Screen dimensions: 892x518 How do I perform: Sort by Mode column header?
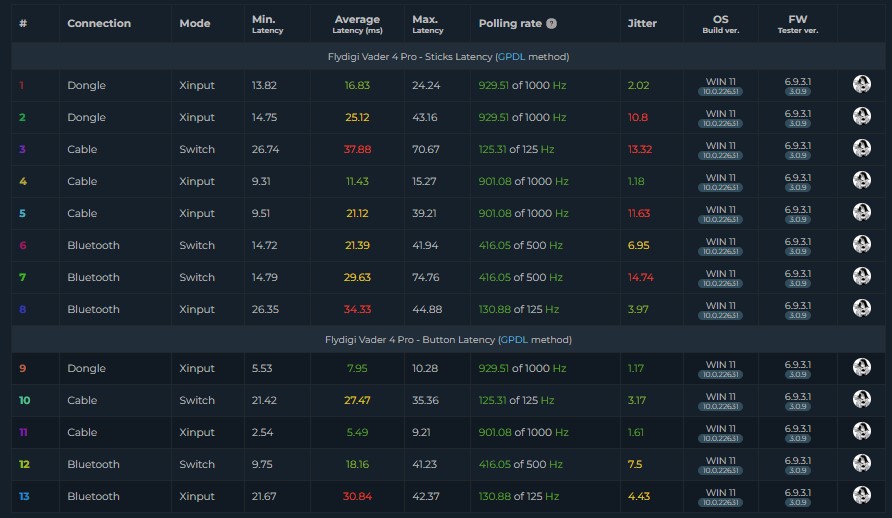click(195, 23)
